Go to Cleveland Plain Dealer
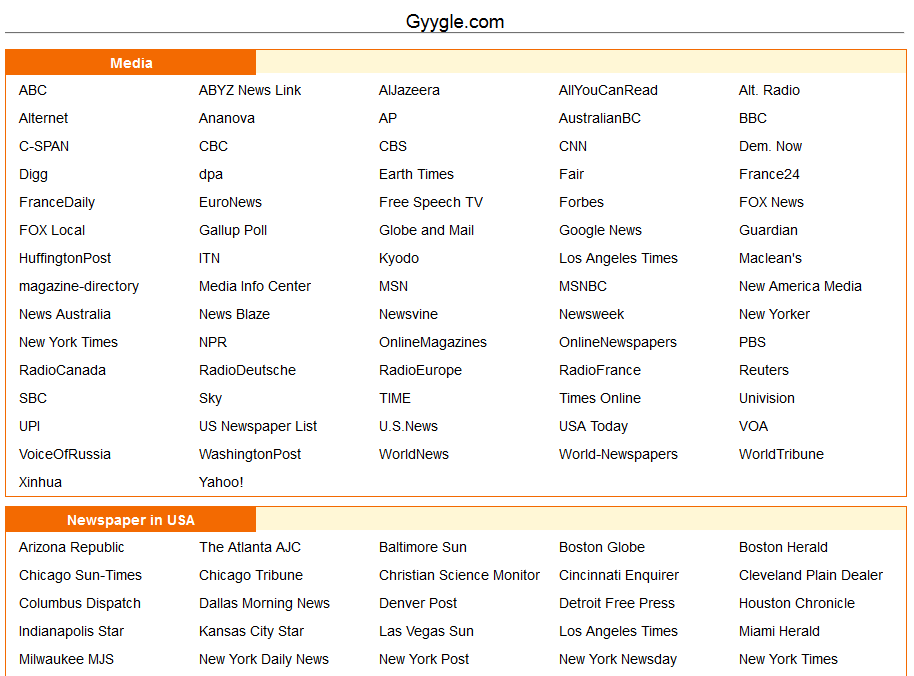This screenshot has height=676, width=914. (811, 575)
